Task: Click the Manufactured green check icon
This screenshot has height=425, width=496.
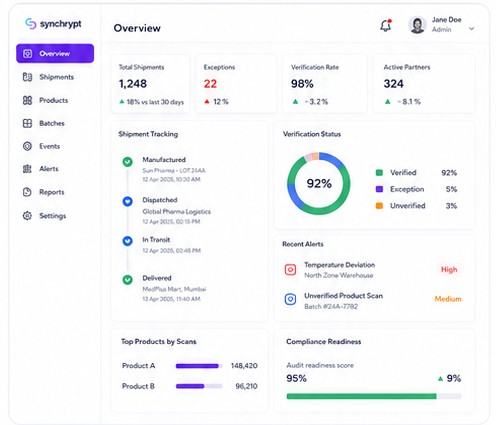Action: click(127, 162)
